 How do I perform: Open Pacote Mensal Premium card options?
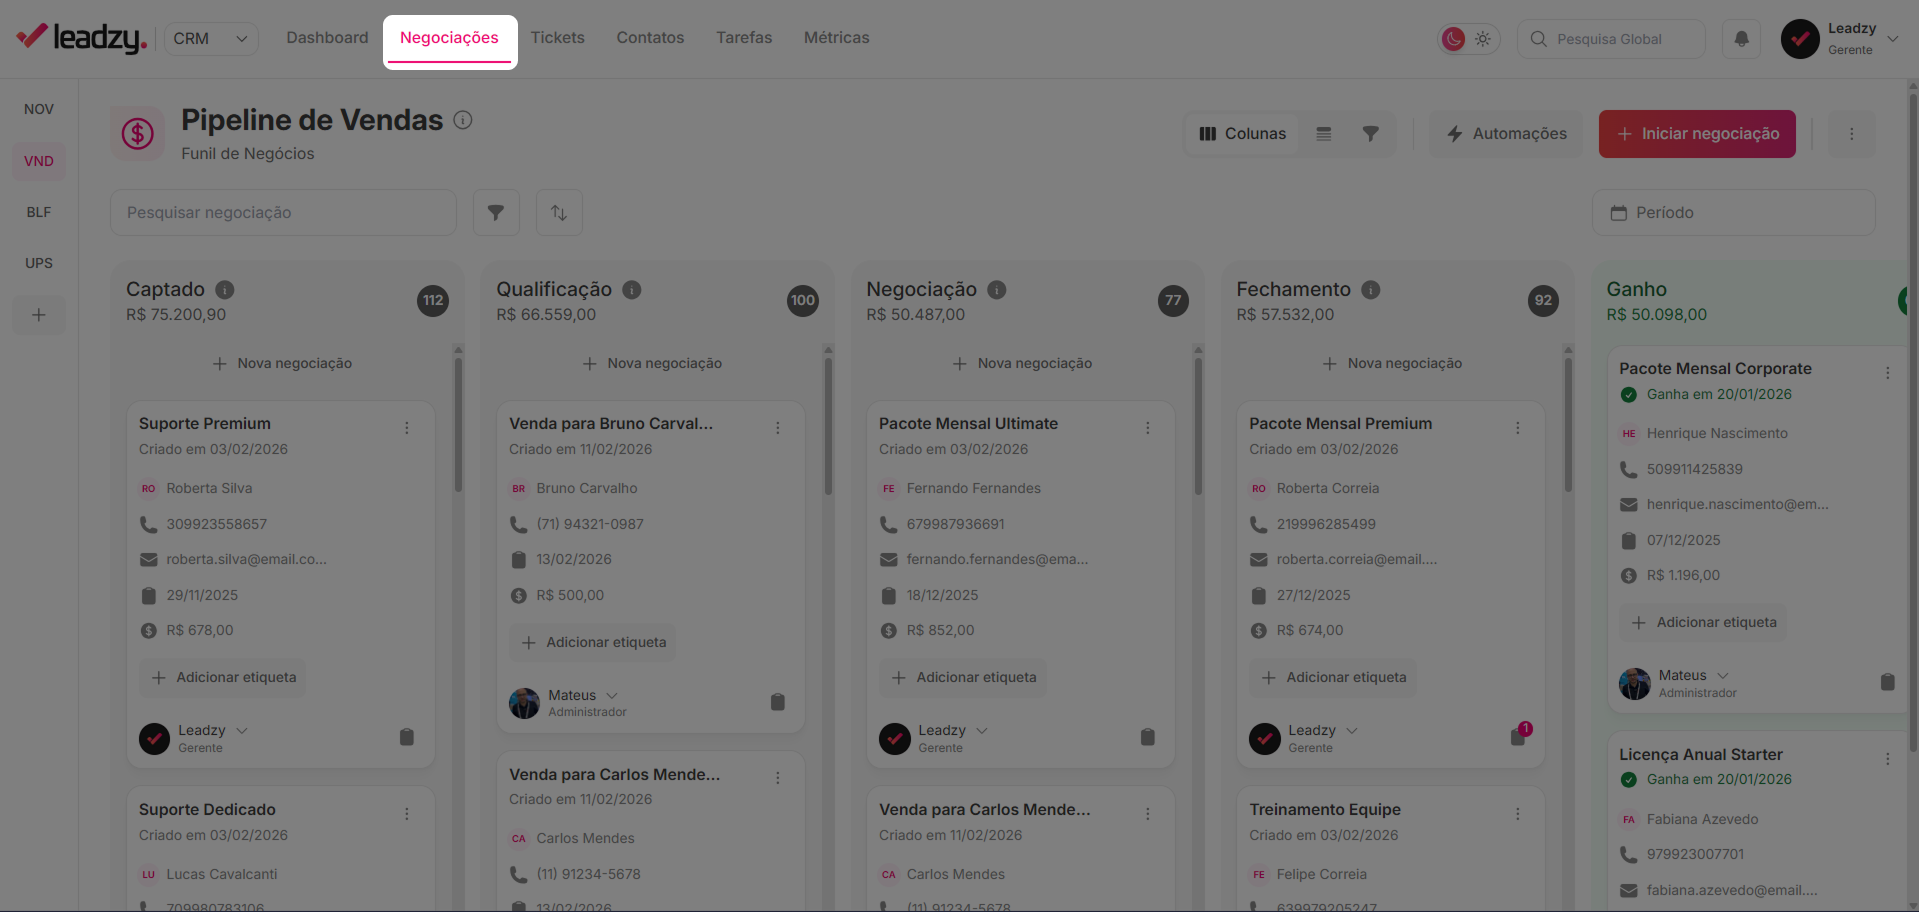(1518, 428)
